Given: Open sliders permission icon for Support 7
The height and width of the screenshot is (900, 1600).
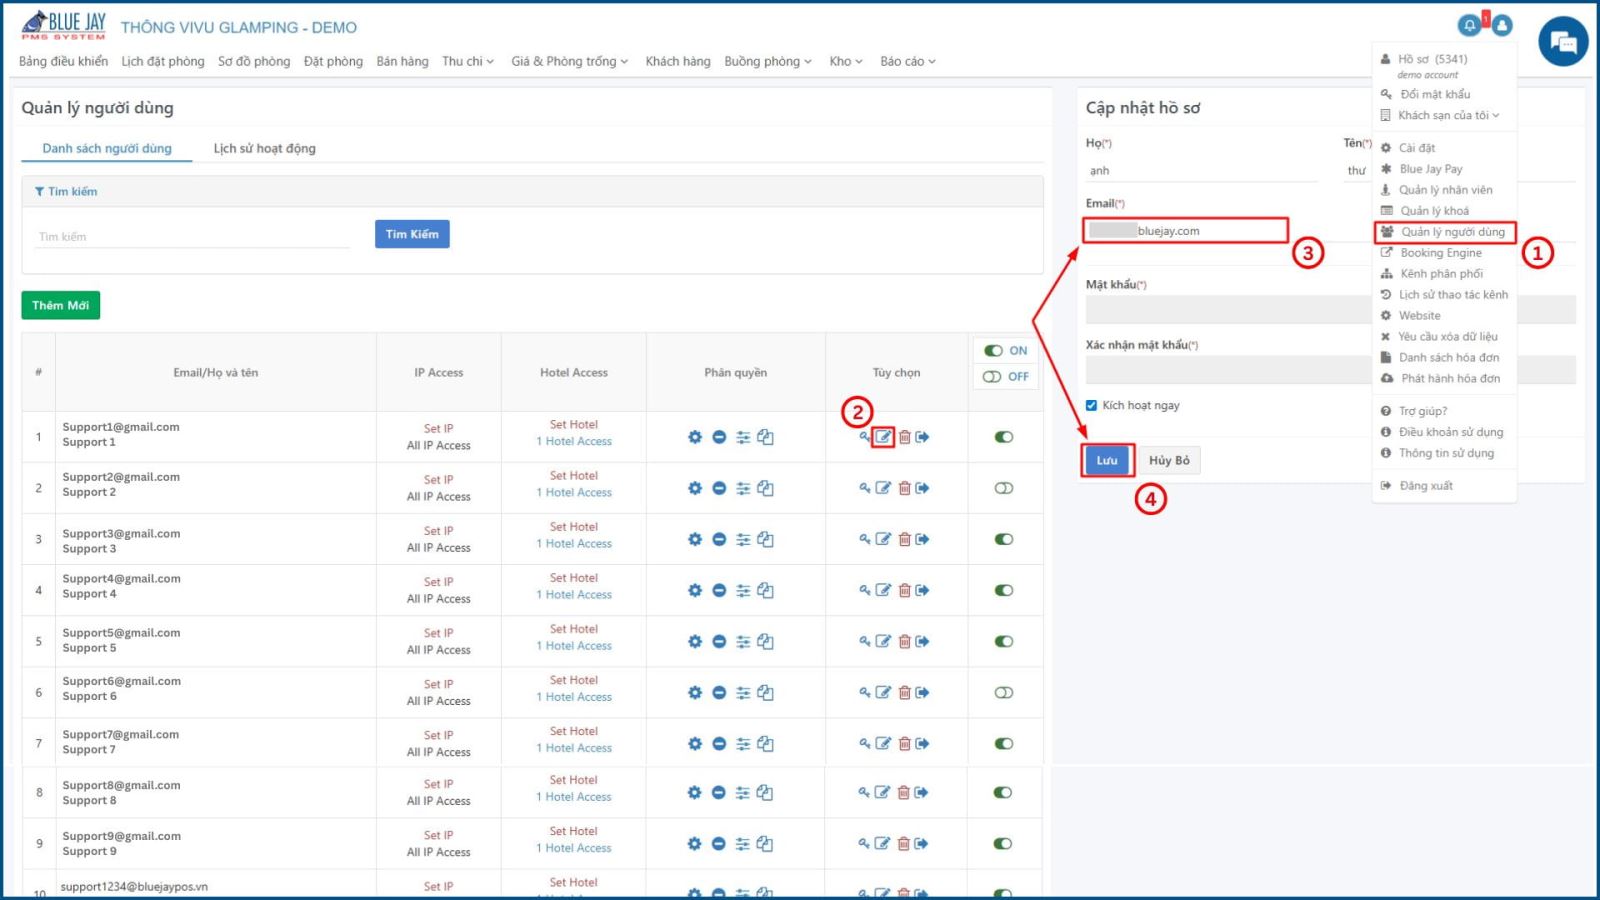Looking at the screenshot, I should point(742,743).
